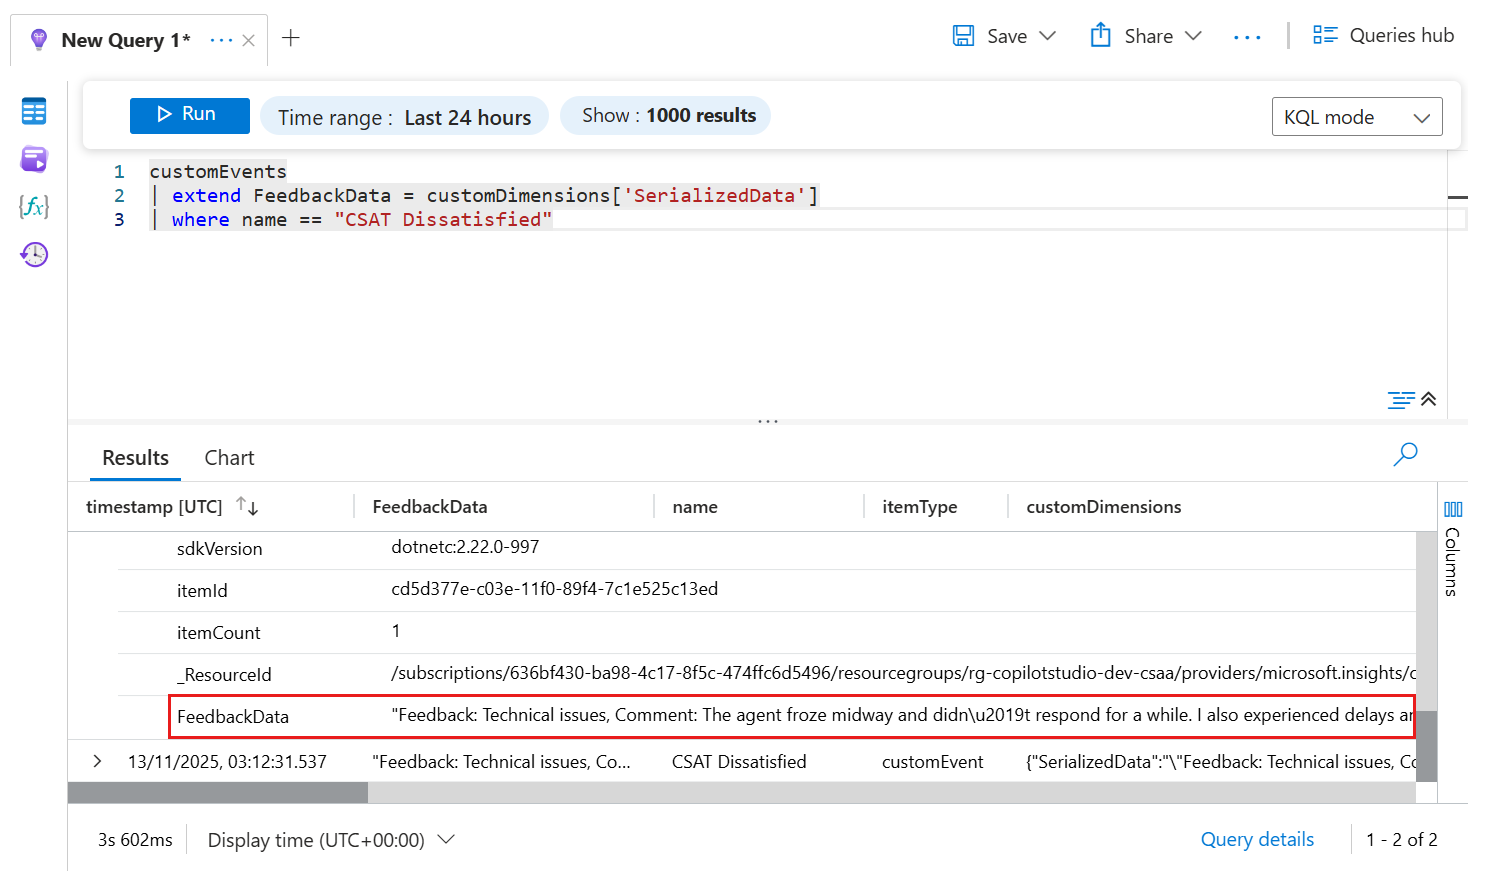
Task: Change the Time range from Last 24 hours
Action: pos(404,116)
